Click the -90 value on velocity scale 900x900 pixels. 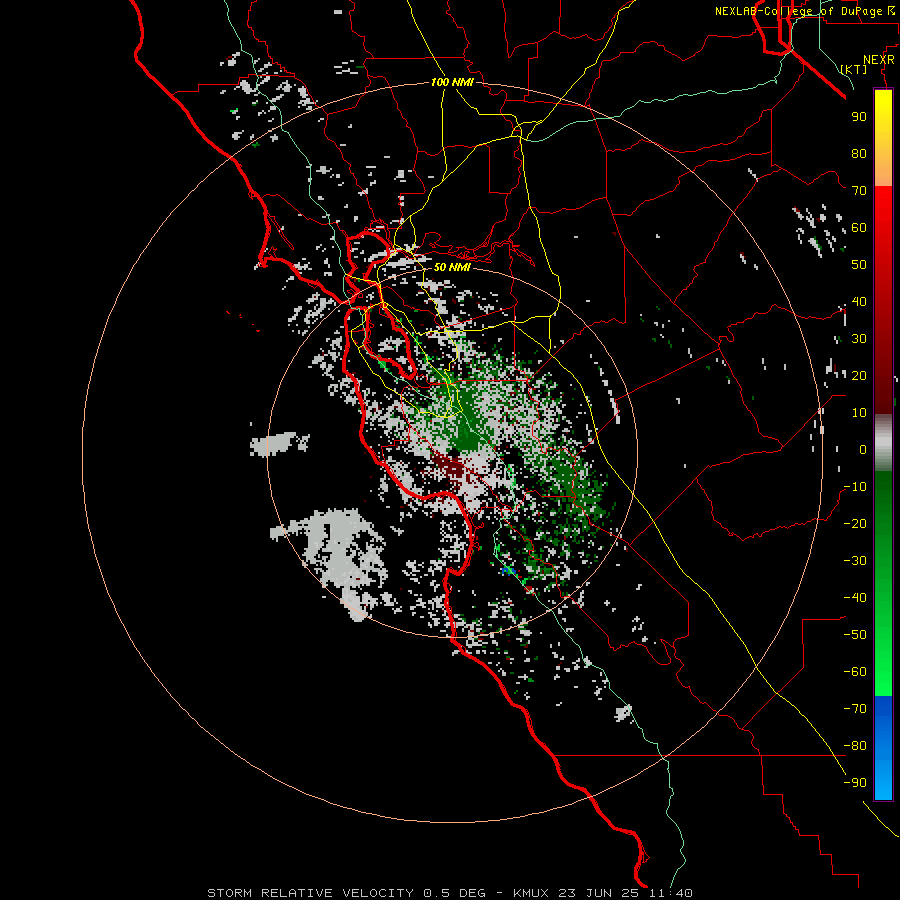(855, 782)
